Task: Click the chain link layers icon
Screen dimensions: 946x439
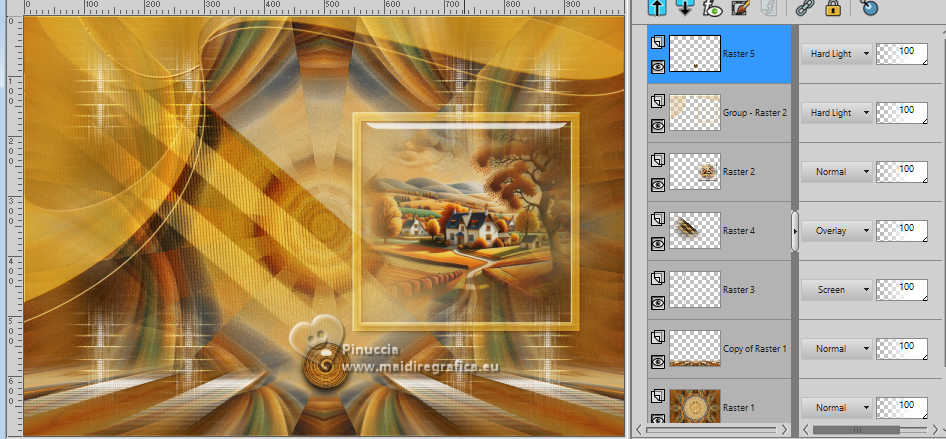Action: (803, 8)
